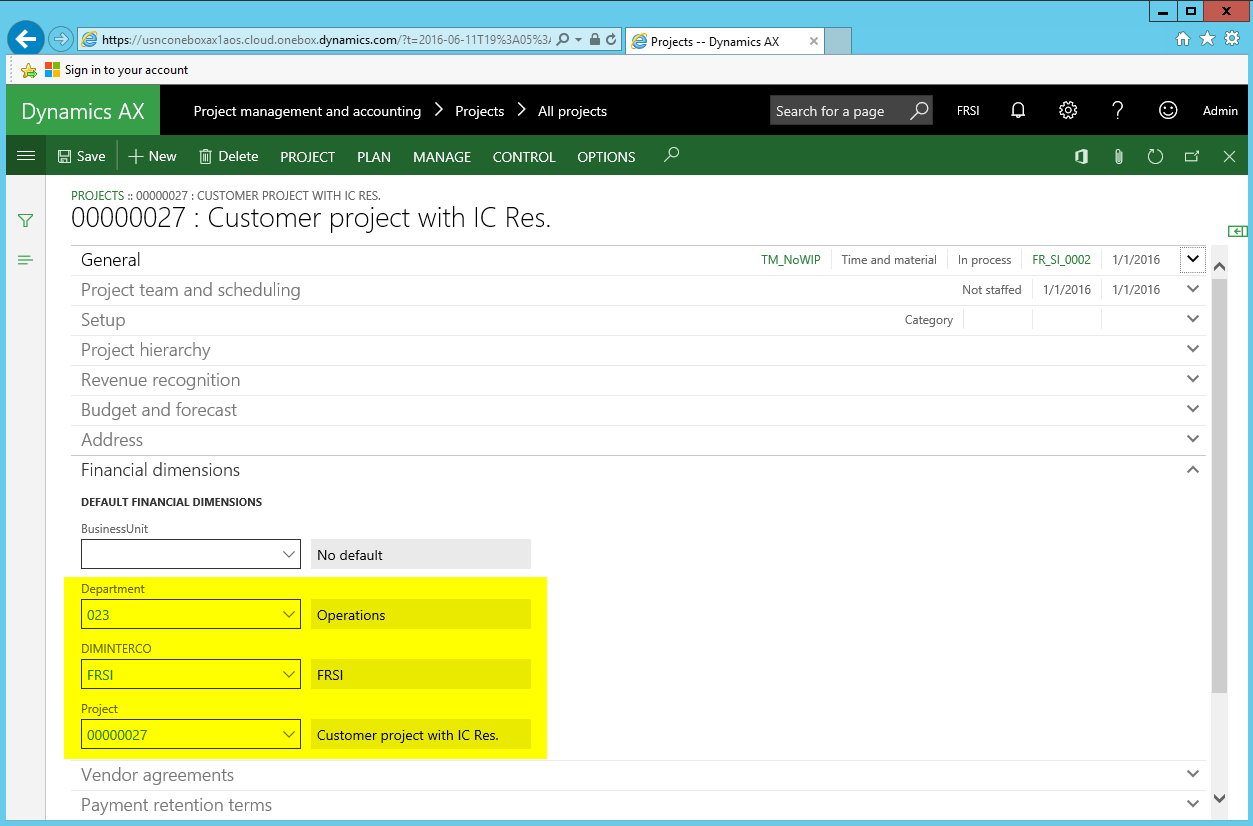The height and width of the screenshot is (826, 1253).
Task: Expand the Revenue recognition section
Action: pyautogui.click(x=1192, y=380)
